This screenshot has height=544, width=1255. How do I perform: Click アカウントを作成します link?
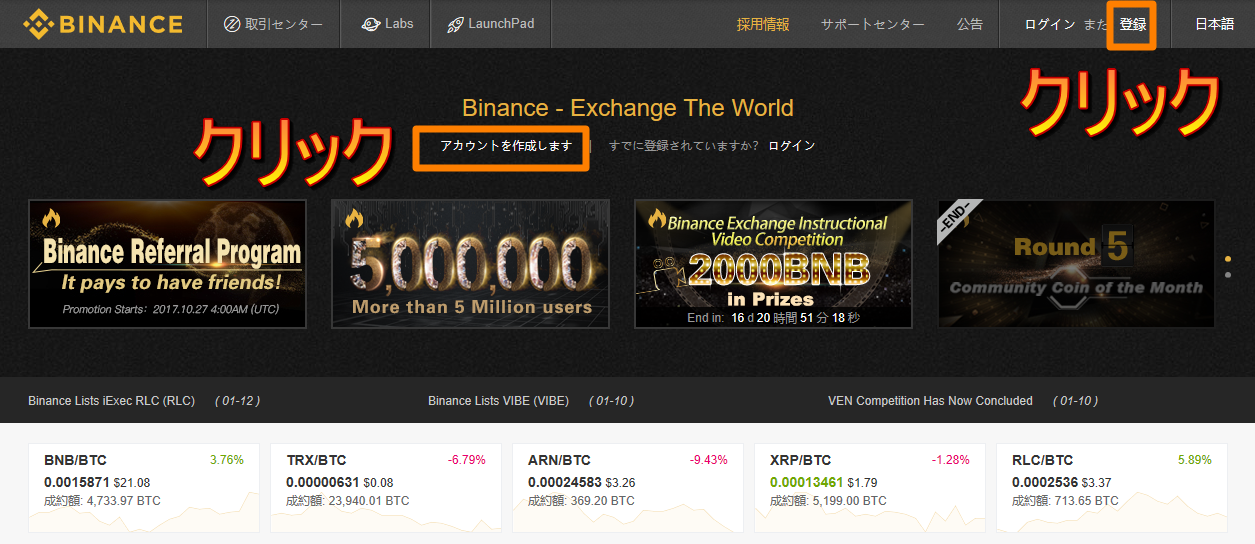pyautogui.click(x=506, y=146)
